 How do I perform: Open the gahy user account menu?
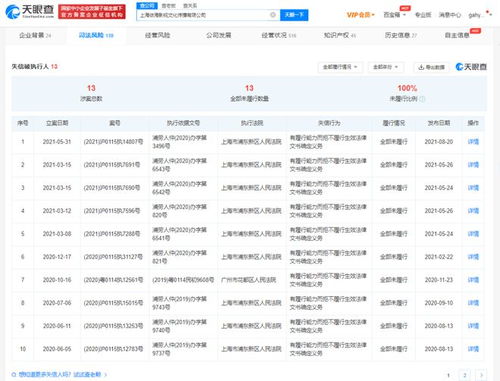pyautogui.click(x=479, y=15)
